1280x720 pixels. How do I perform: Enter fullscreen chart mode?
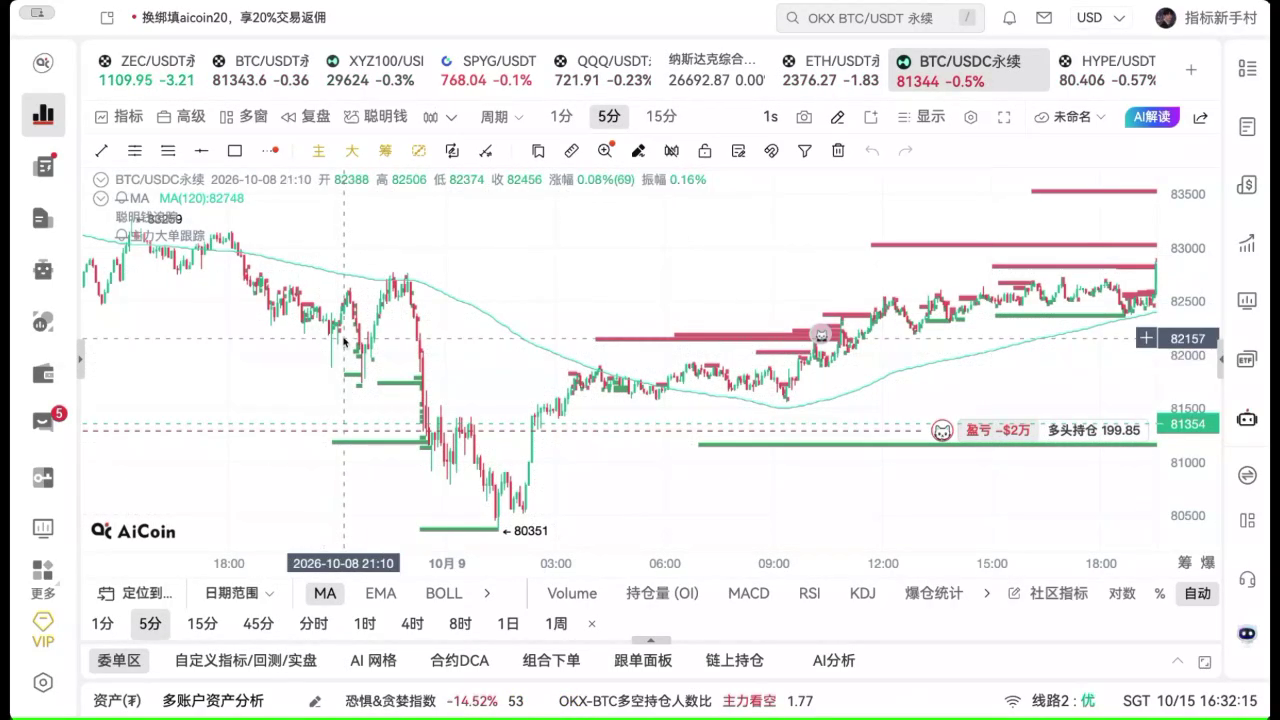[1004, 117]
